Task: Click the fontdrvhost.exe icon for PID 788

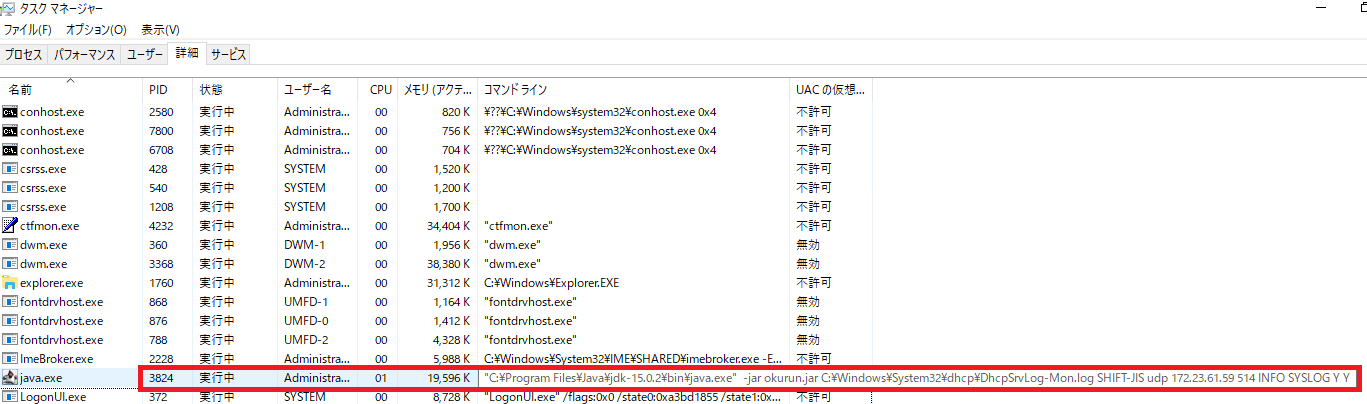Action: click(x=10, y=340)
